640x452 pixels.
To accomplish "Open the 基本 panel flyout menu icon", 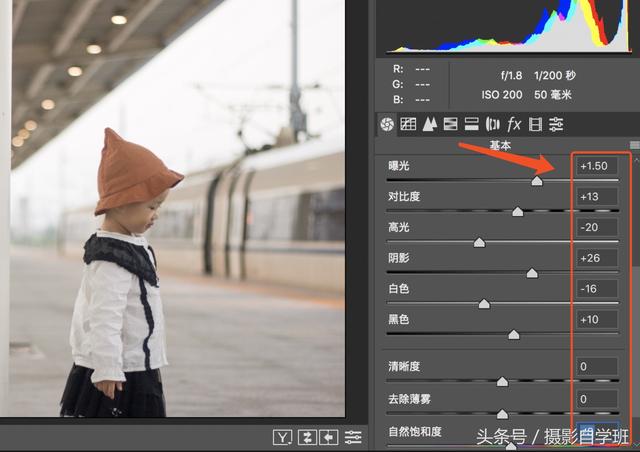I will click(635, 145).
